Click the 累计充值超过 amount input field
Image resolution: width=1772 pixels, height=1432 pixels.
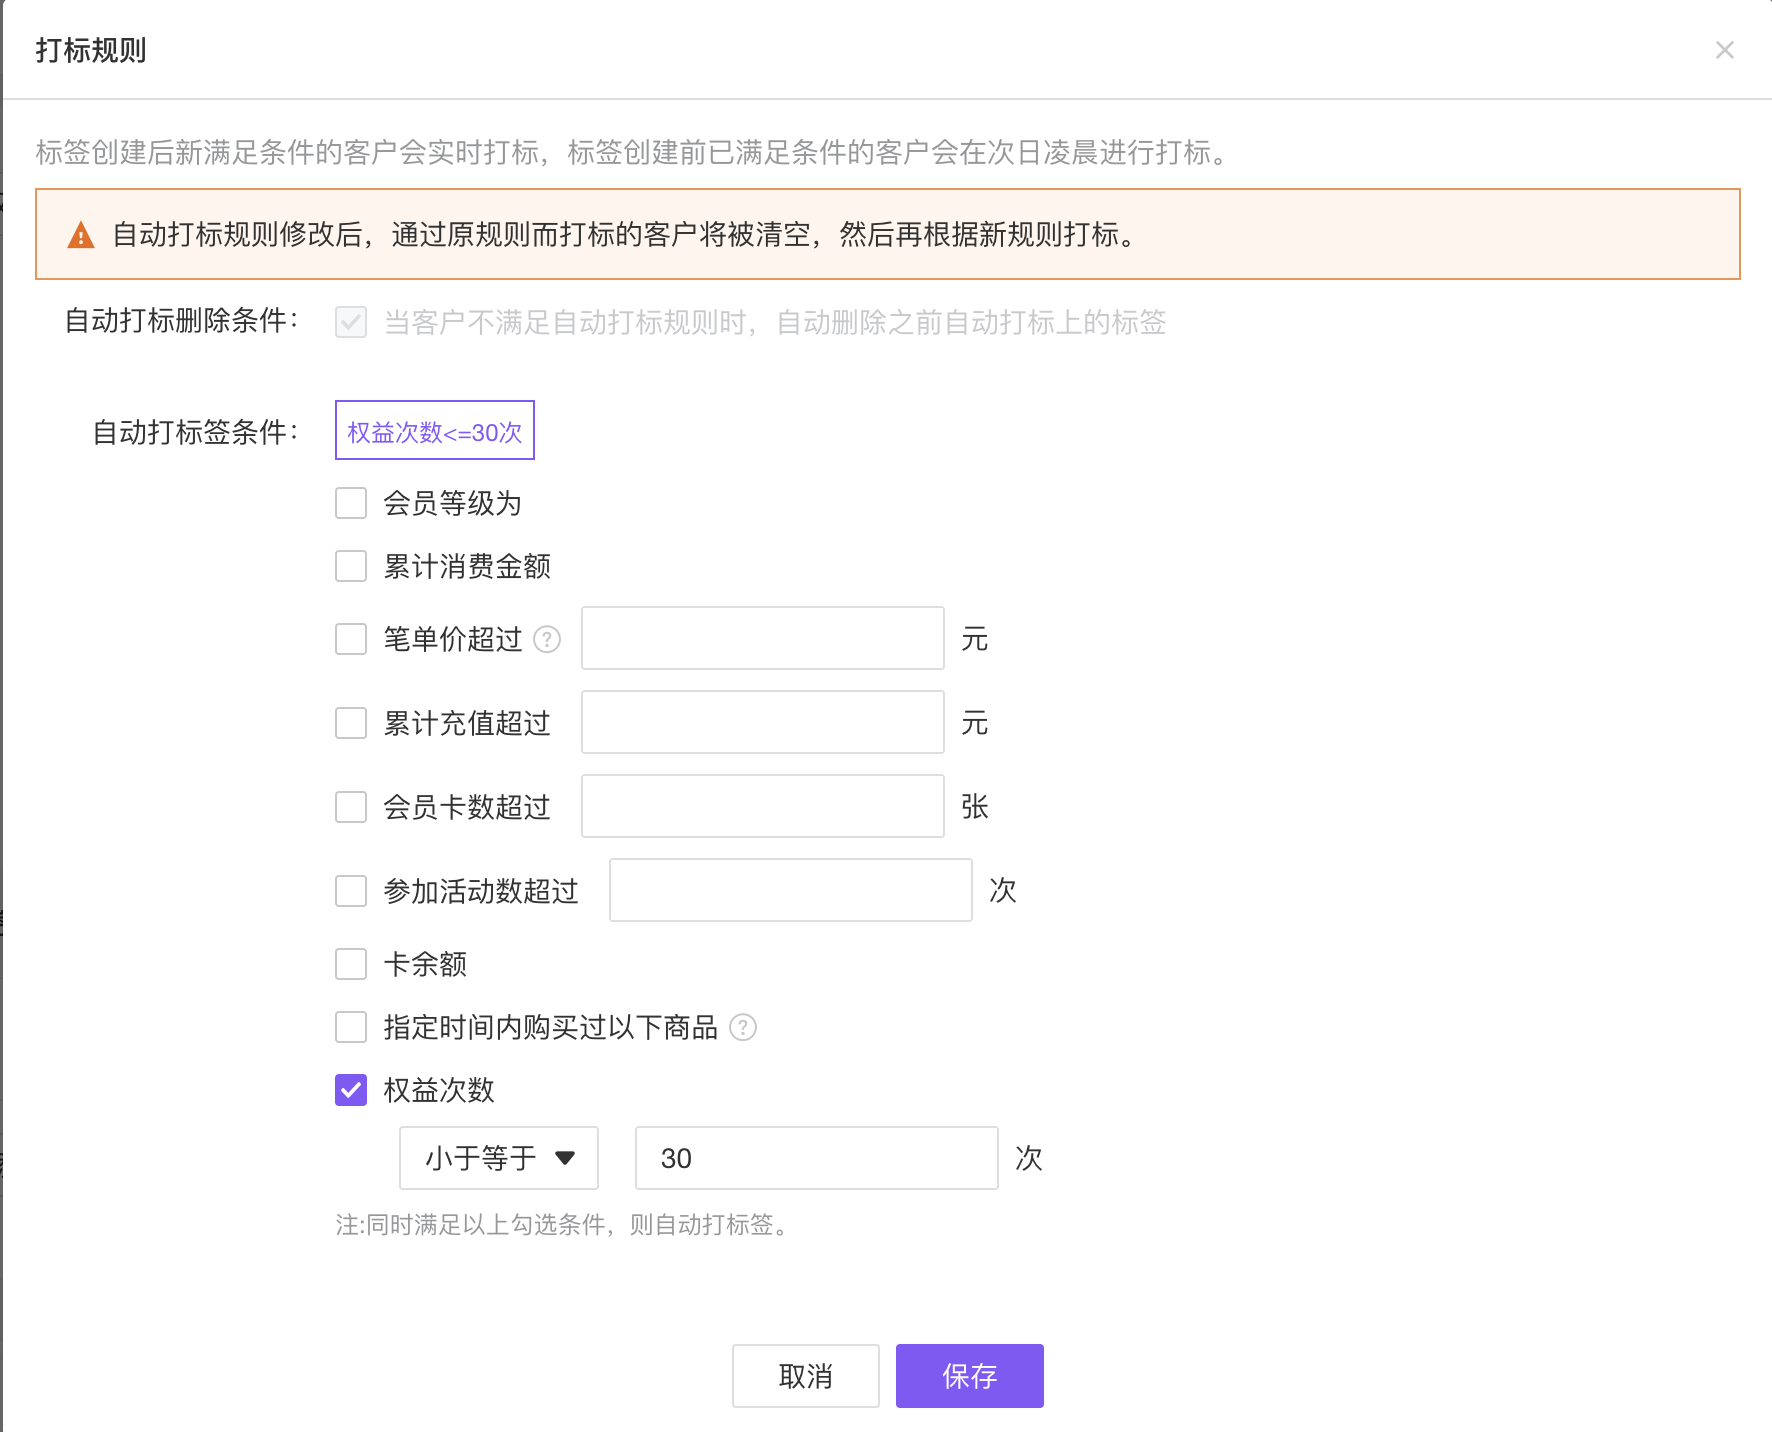click(x=762, y=722)
